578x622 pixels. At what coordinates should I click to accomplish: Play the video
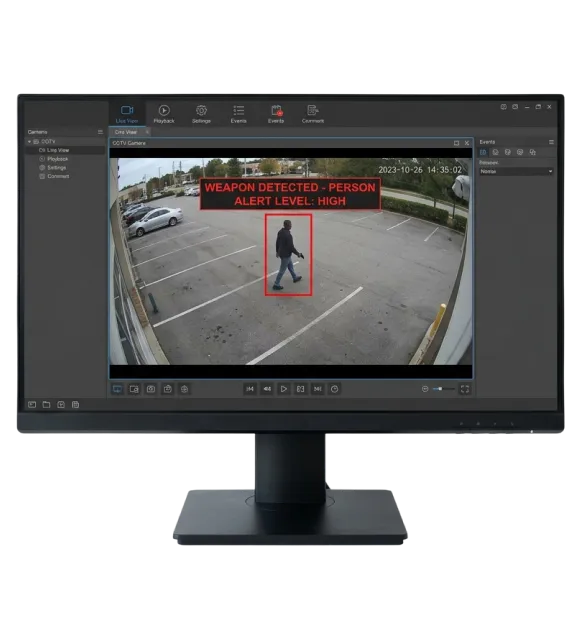pos(284,389)
